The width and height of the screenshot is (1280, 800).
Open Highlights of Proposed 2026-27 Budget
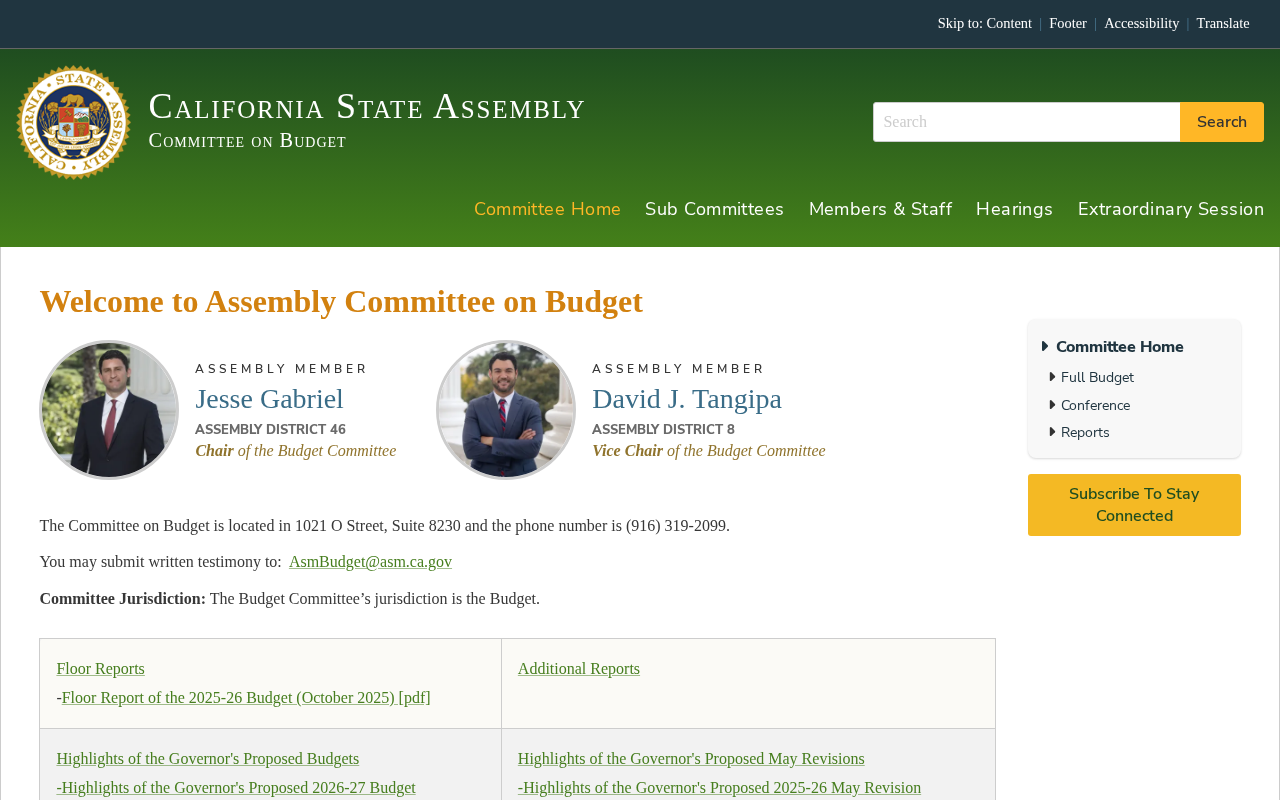point(236,788)
